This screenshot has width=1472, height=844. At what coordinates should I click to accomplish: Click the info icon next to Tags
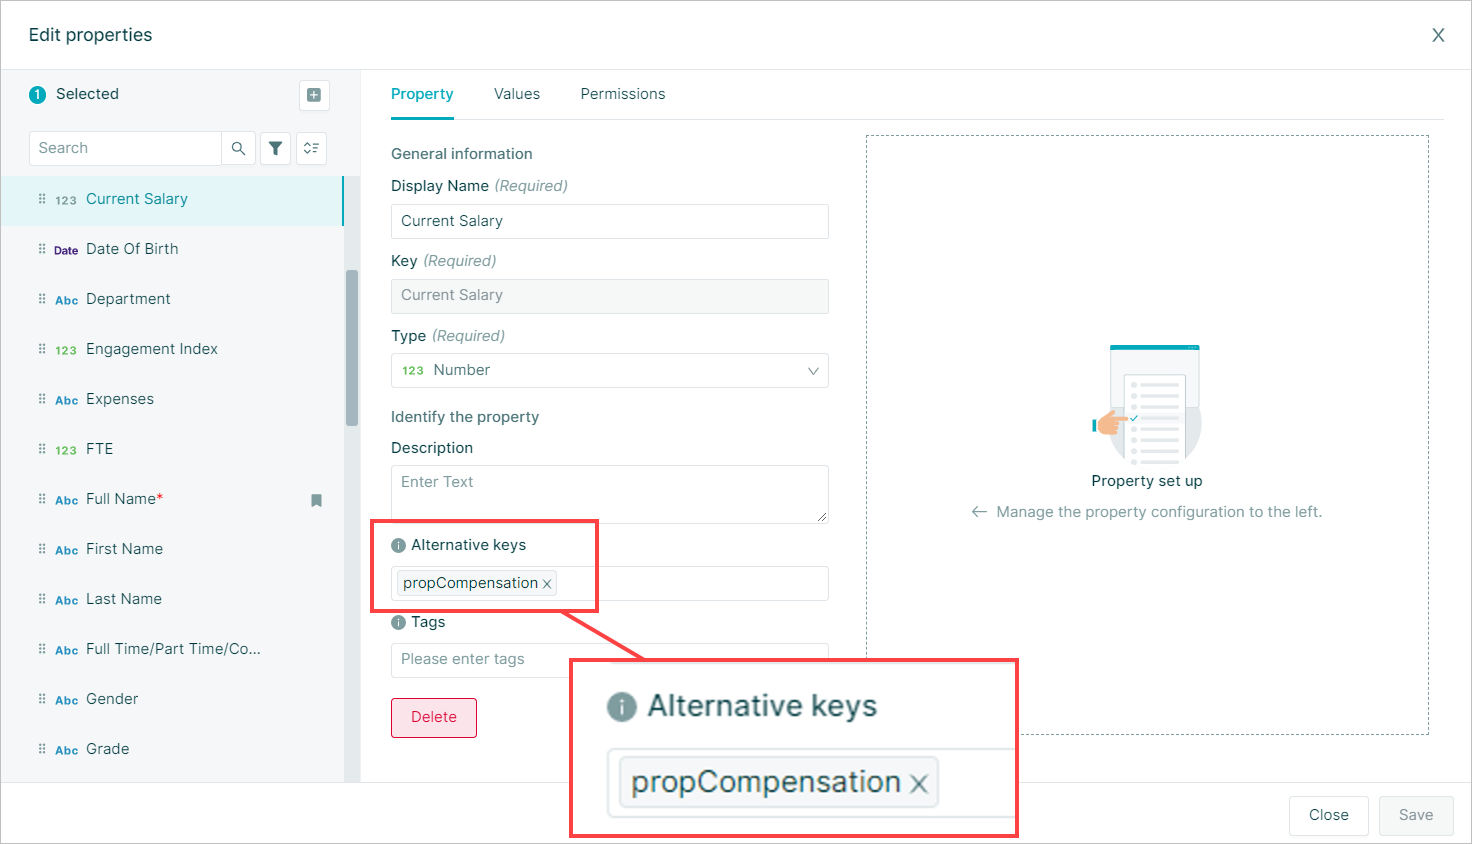pos(398,622)
